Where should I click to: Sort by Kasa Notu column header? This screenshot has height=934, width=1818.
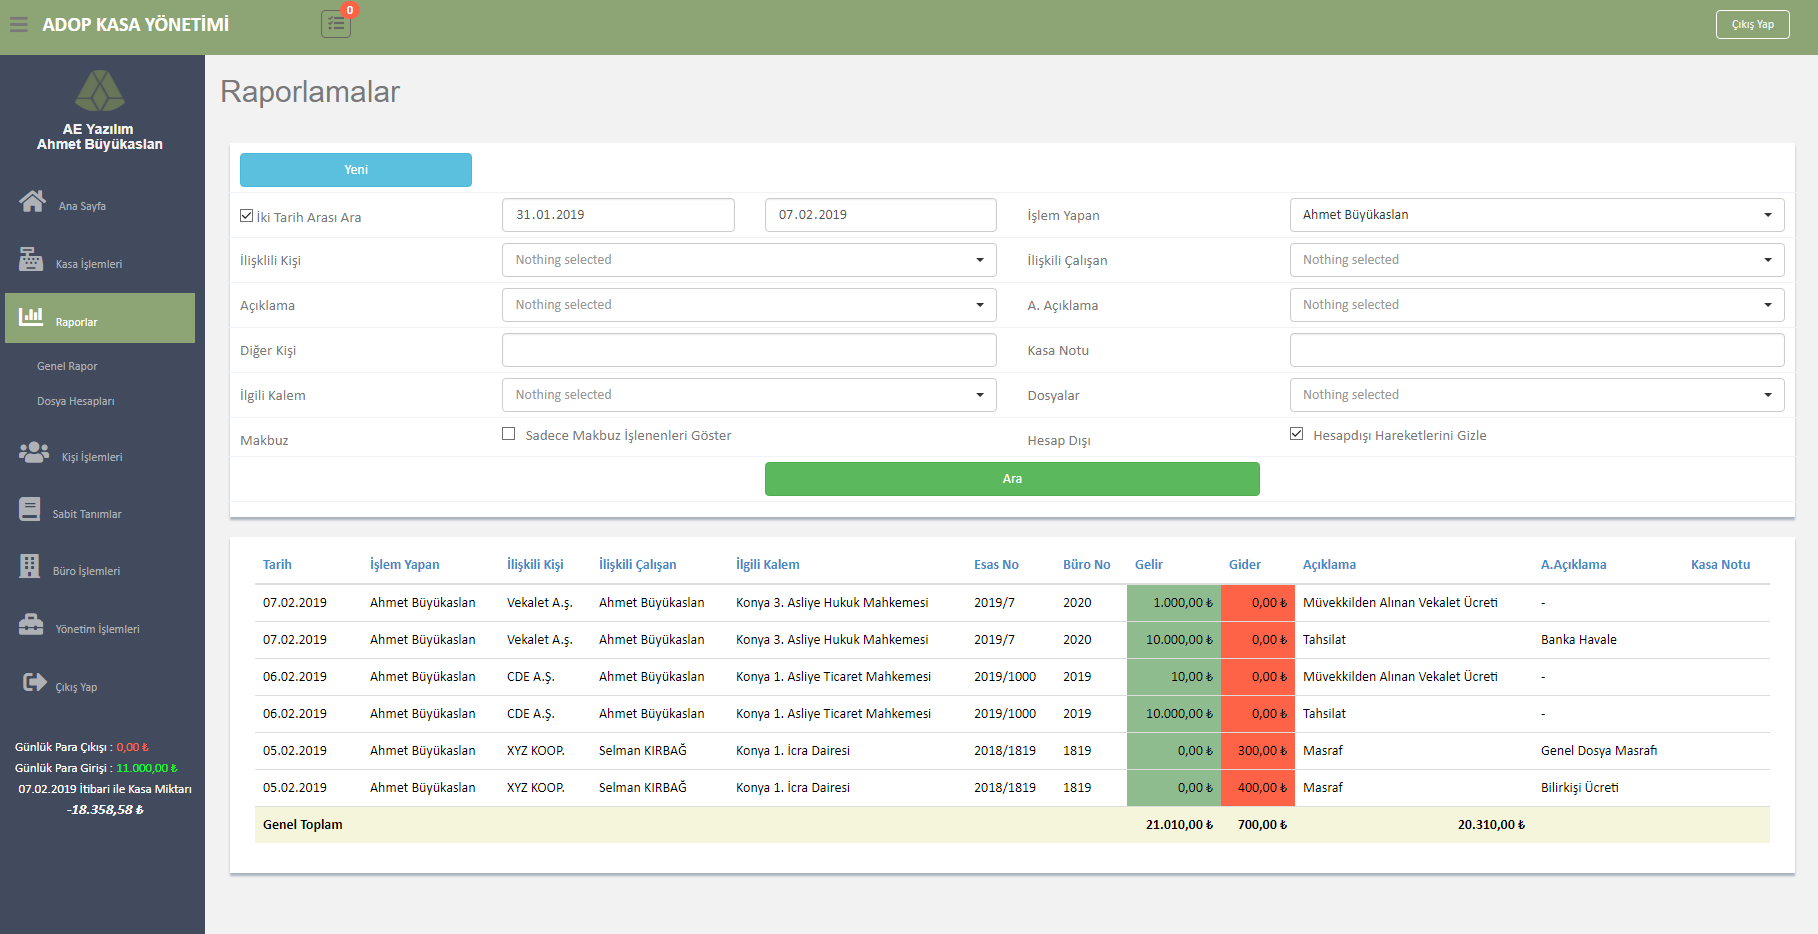[1721, 565]
